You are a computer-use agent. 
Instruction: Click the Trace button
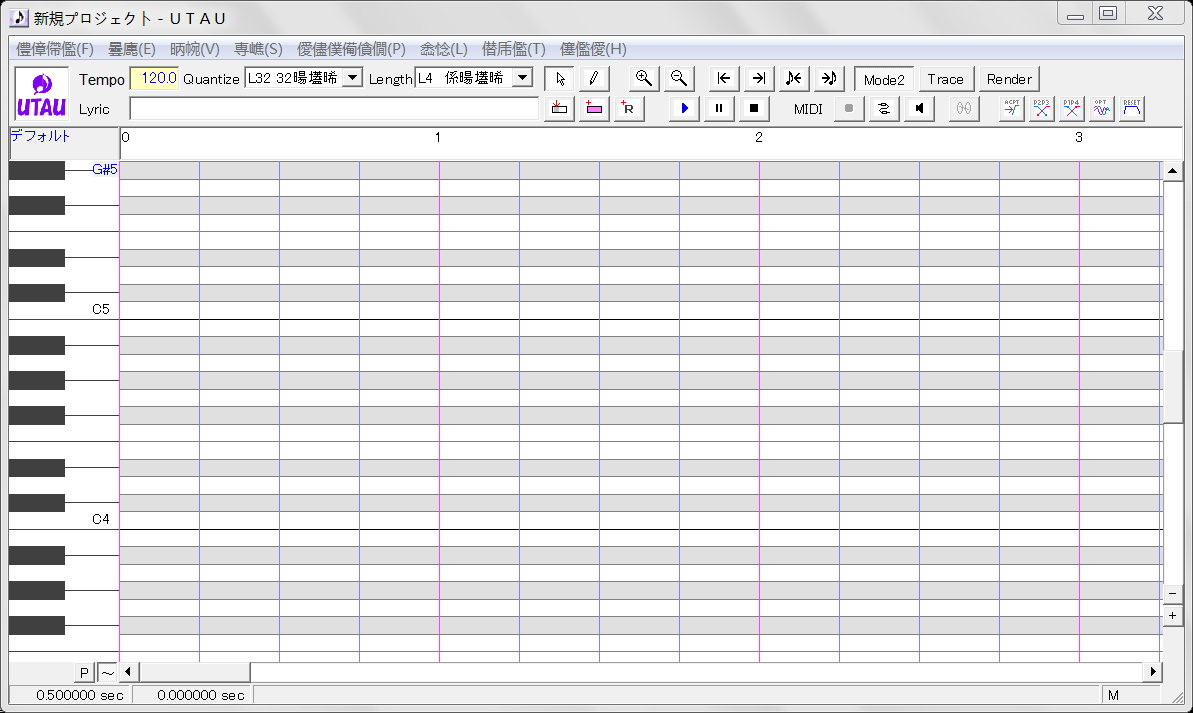pos(945,79)
